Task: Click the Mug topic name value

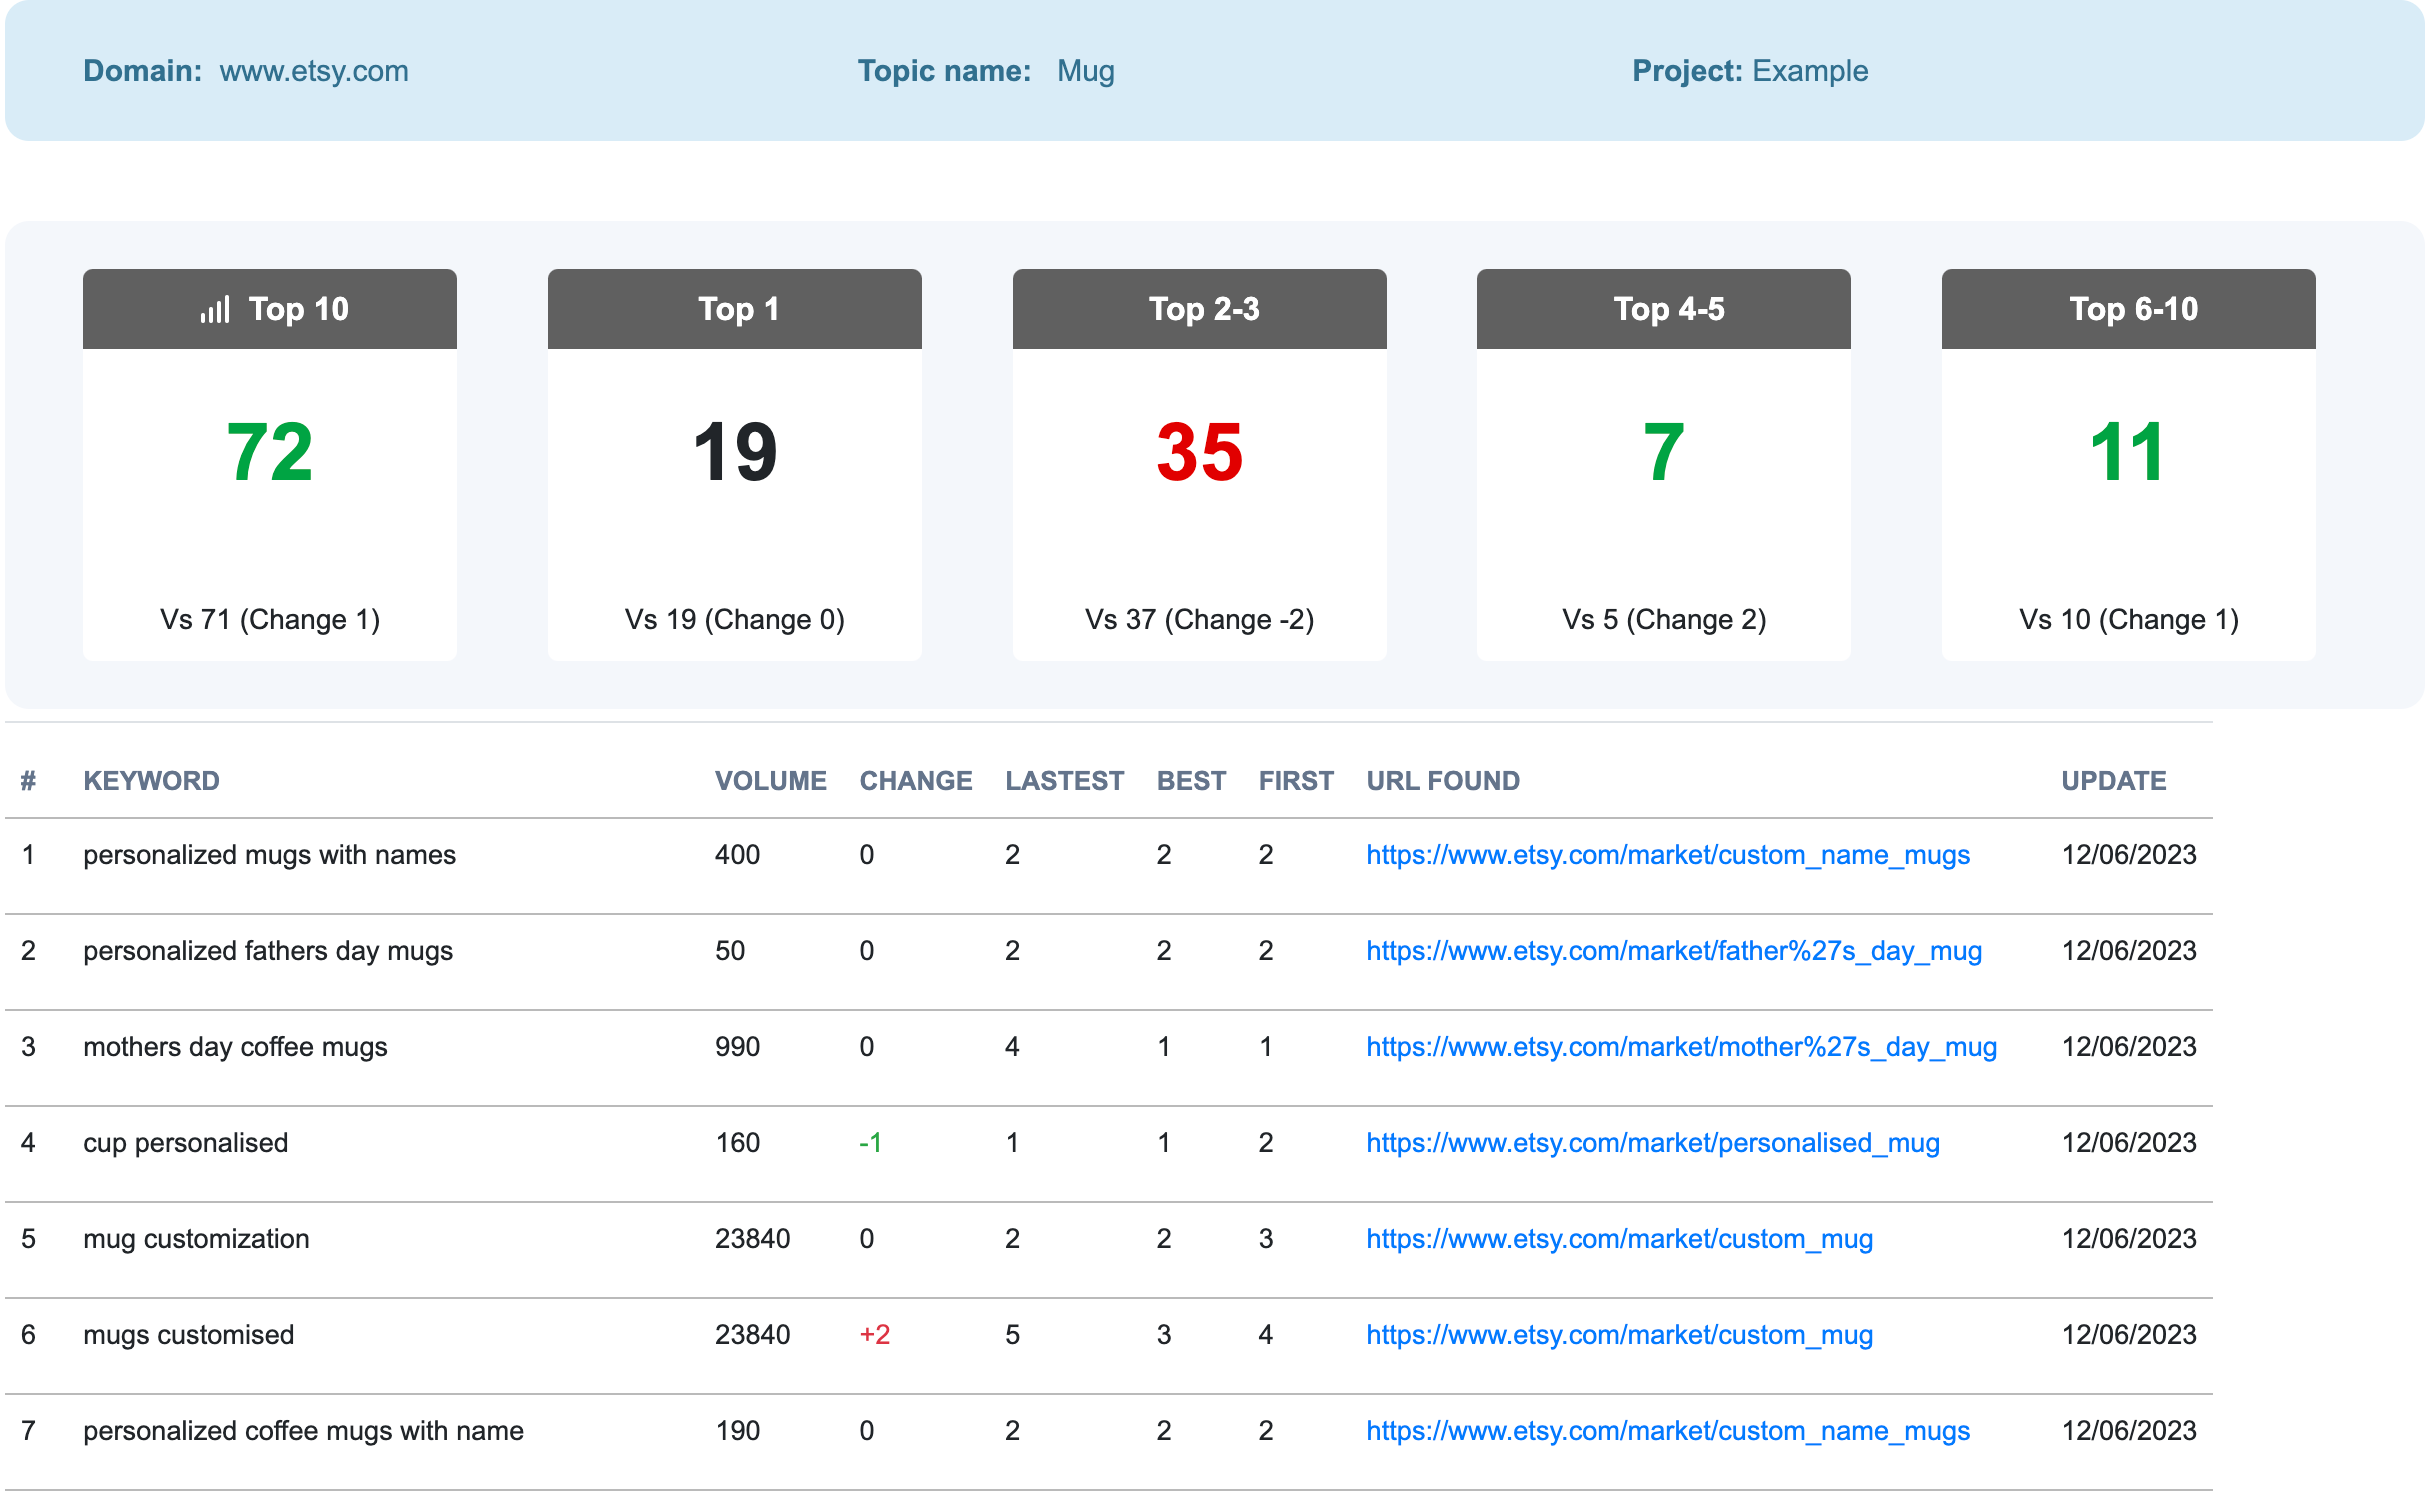Action: (x=1087, y=72)
